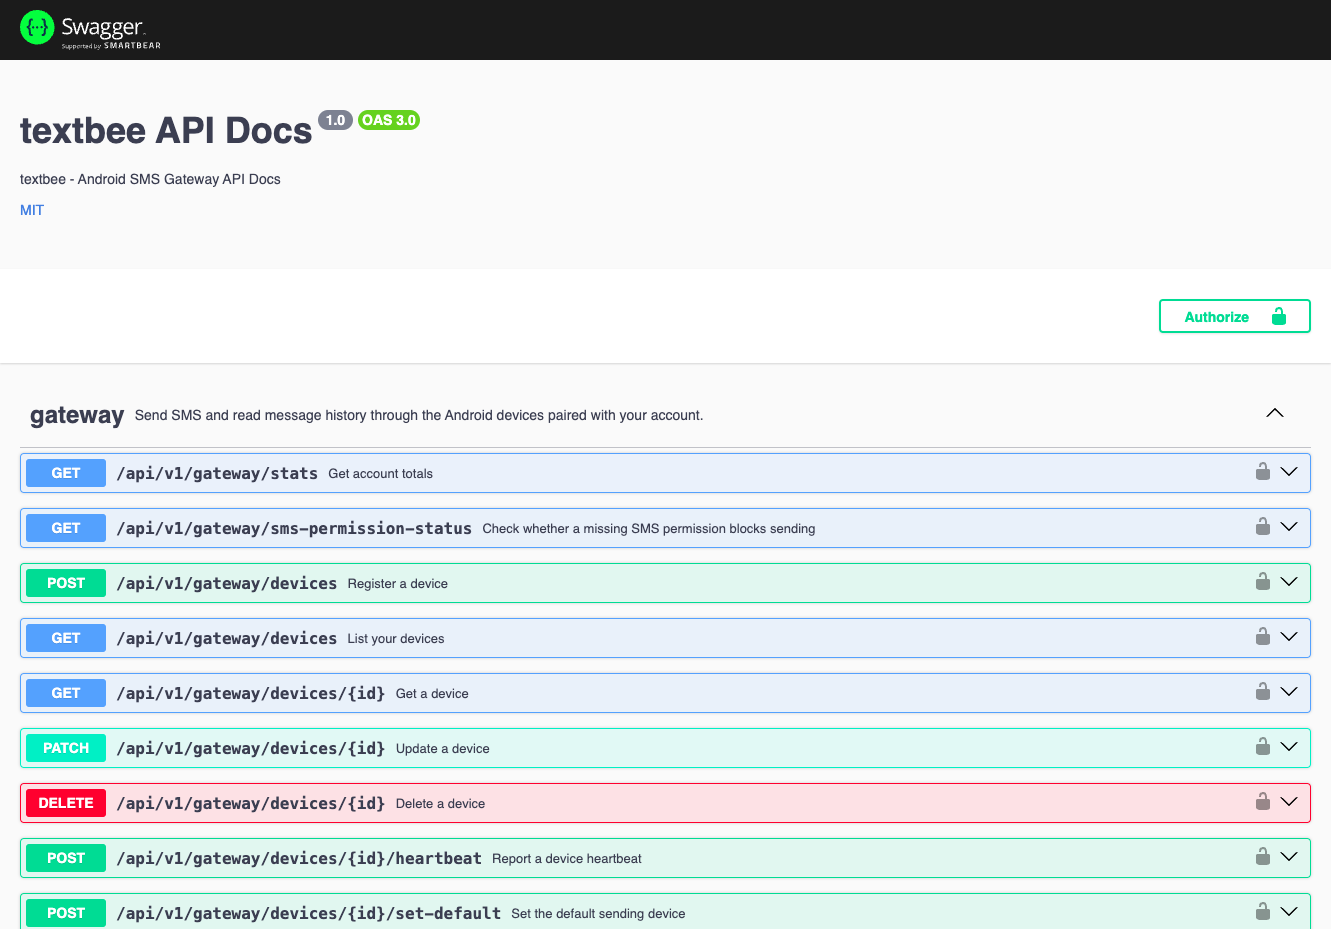Expand the Get a device chevron
The width and height of the screenshot is (1331, 929).
coord(1289,692)
